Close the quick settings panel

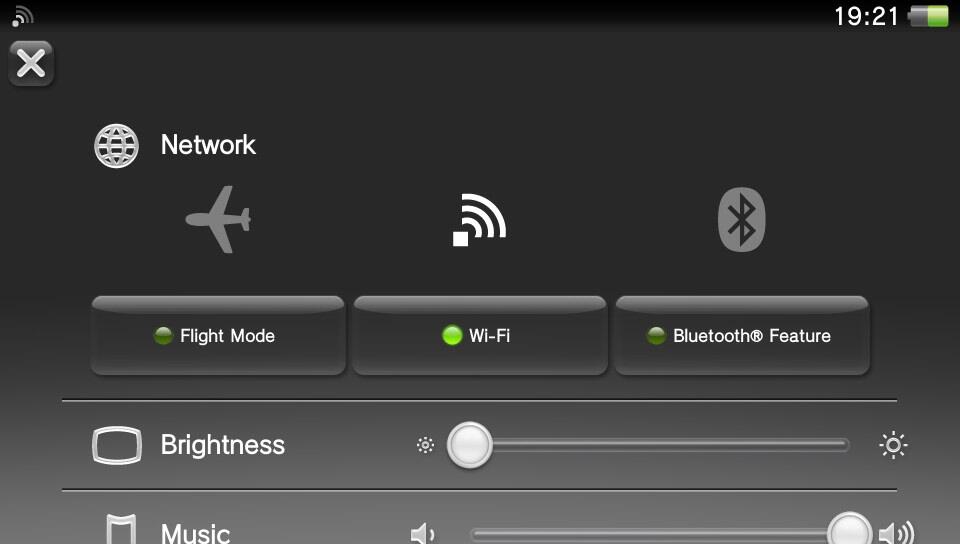[x=31, y=64]
